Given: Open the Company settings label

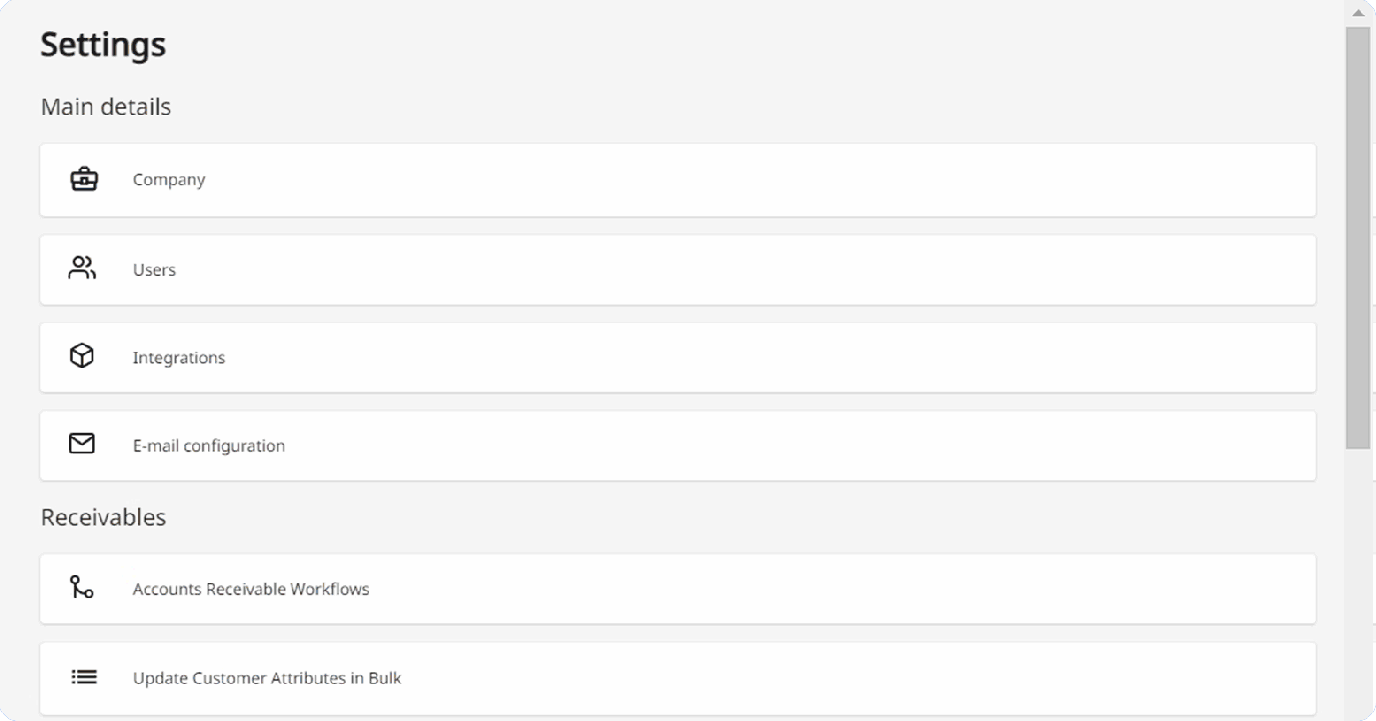Looking at the screenshot, I should [x=169, y=180].
